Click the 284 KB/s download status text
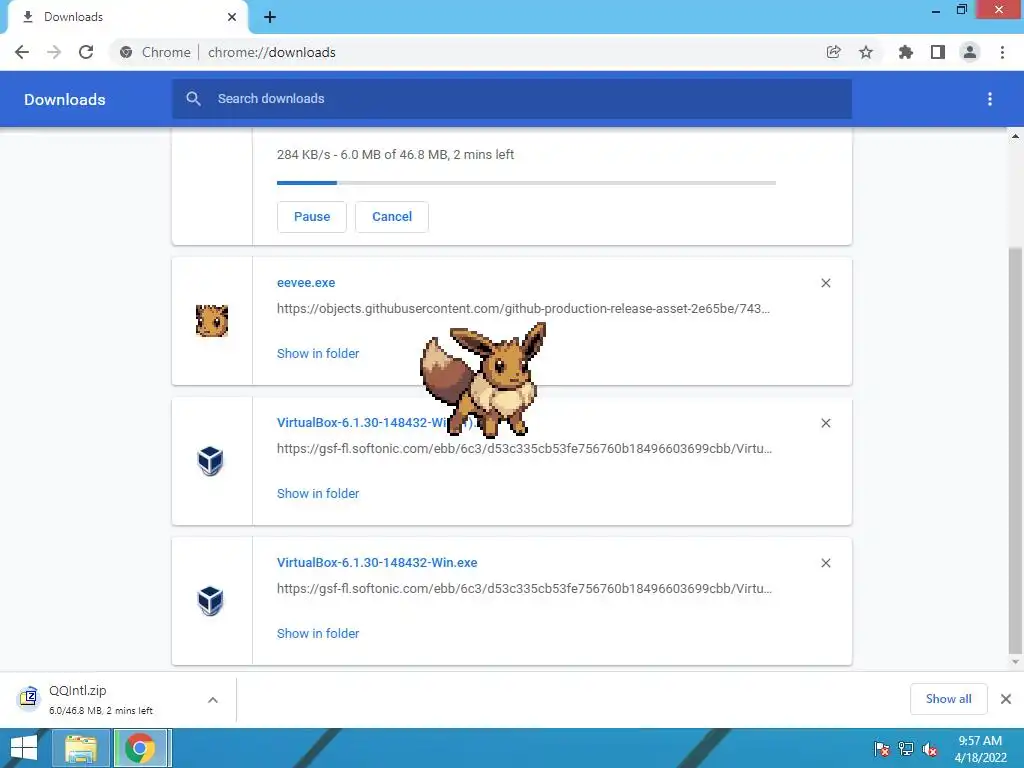 tap(395, 155)
